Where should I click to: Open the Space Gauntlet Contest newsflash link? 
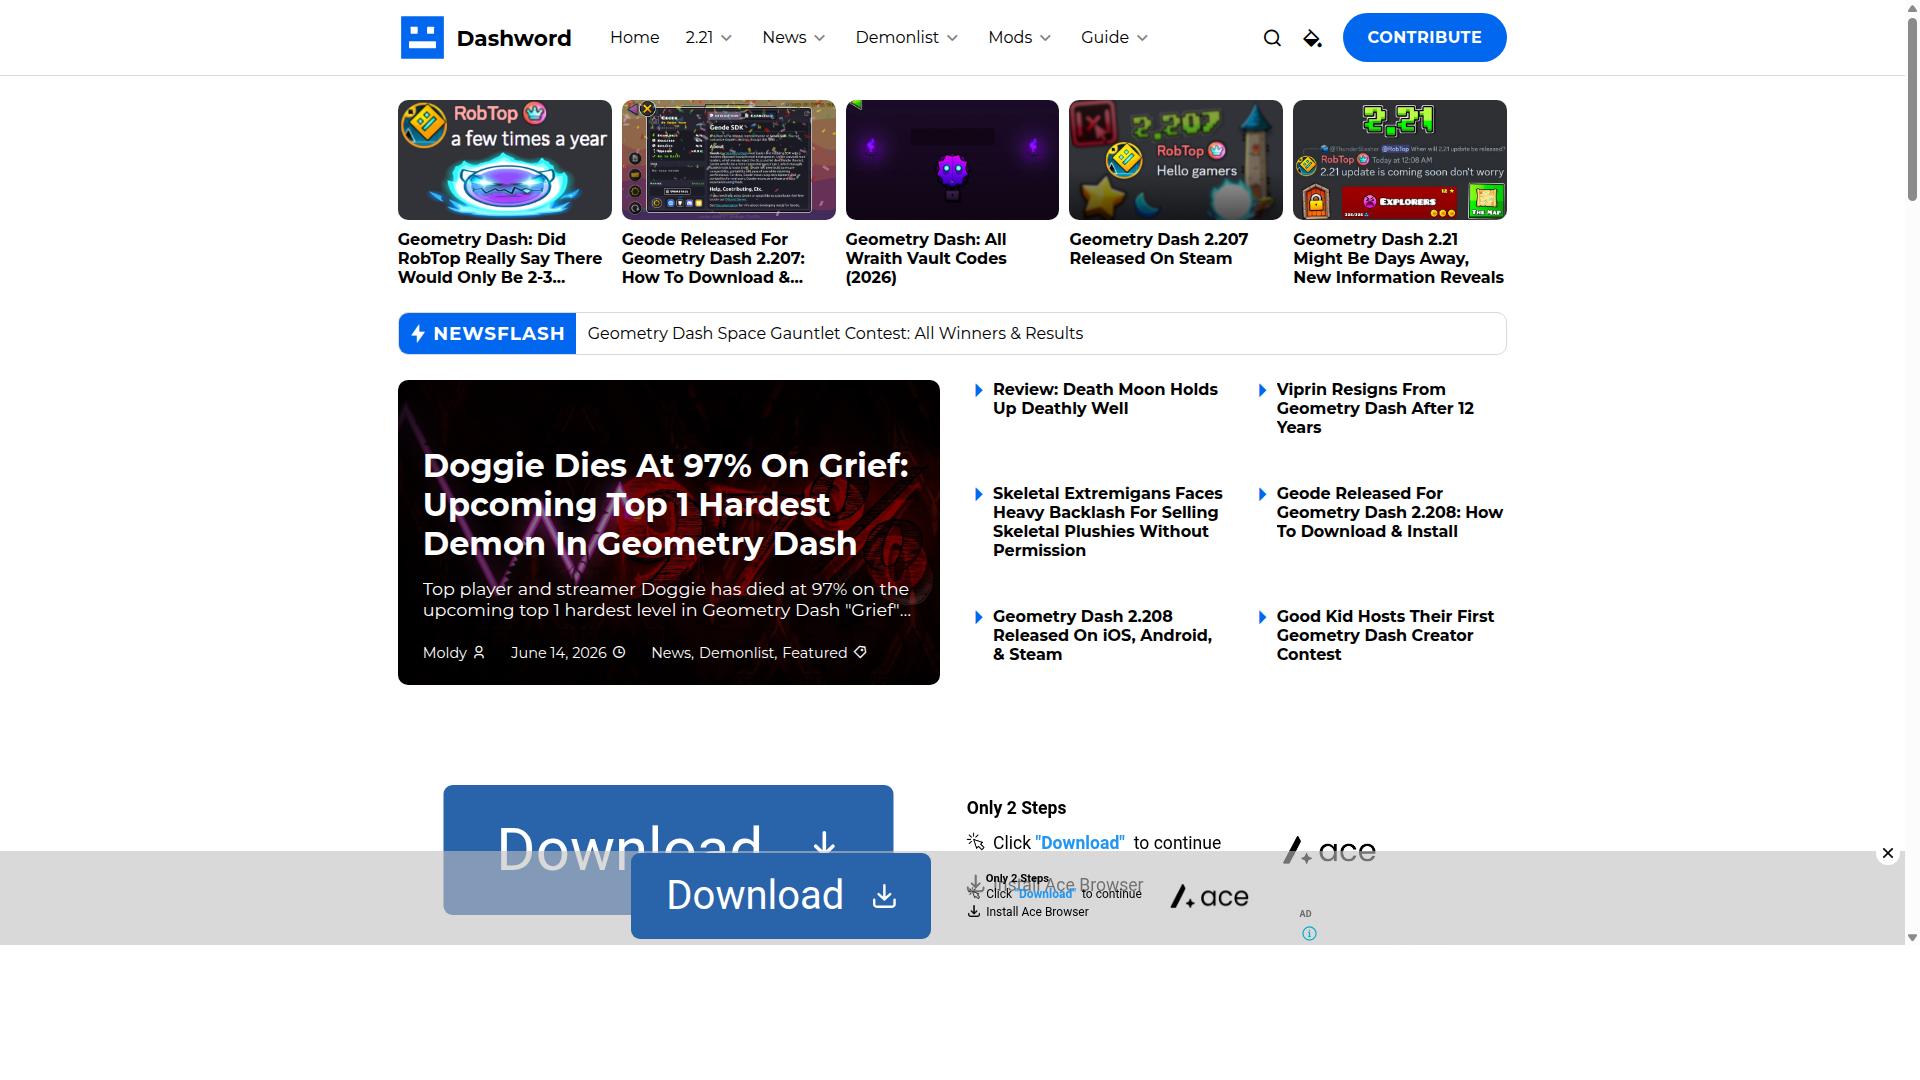click(x=835, y=334)
